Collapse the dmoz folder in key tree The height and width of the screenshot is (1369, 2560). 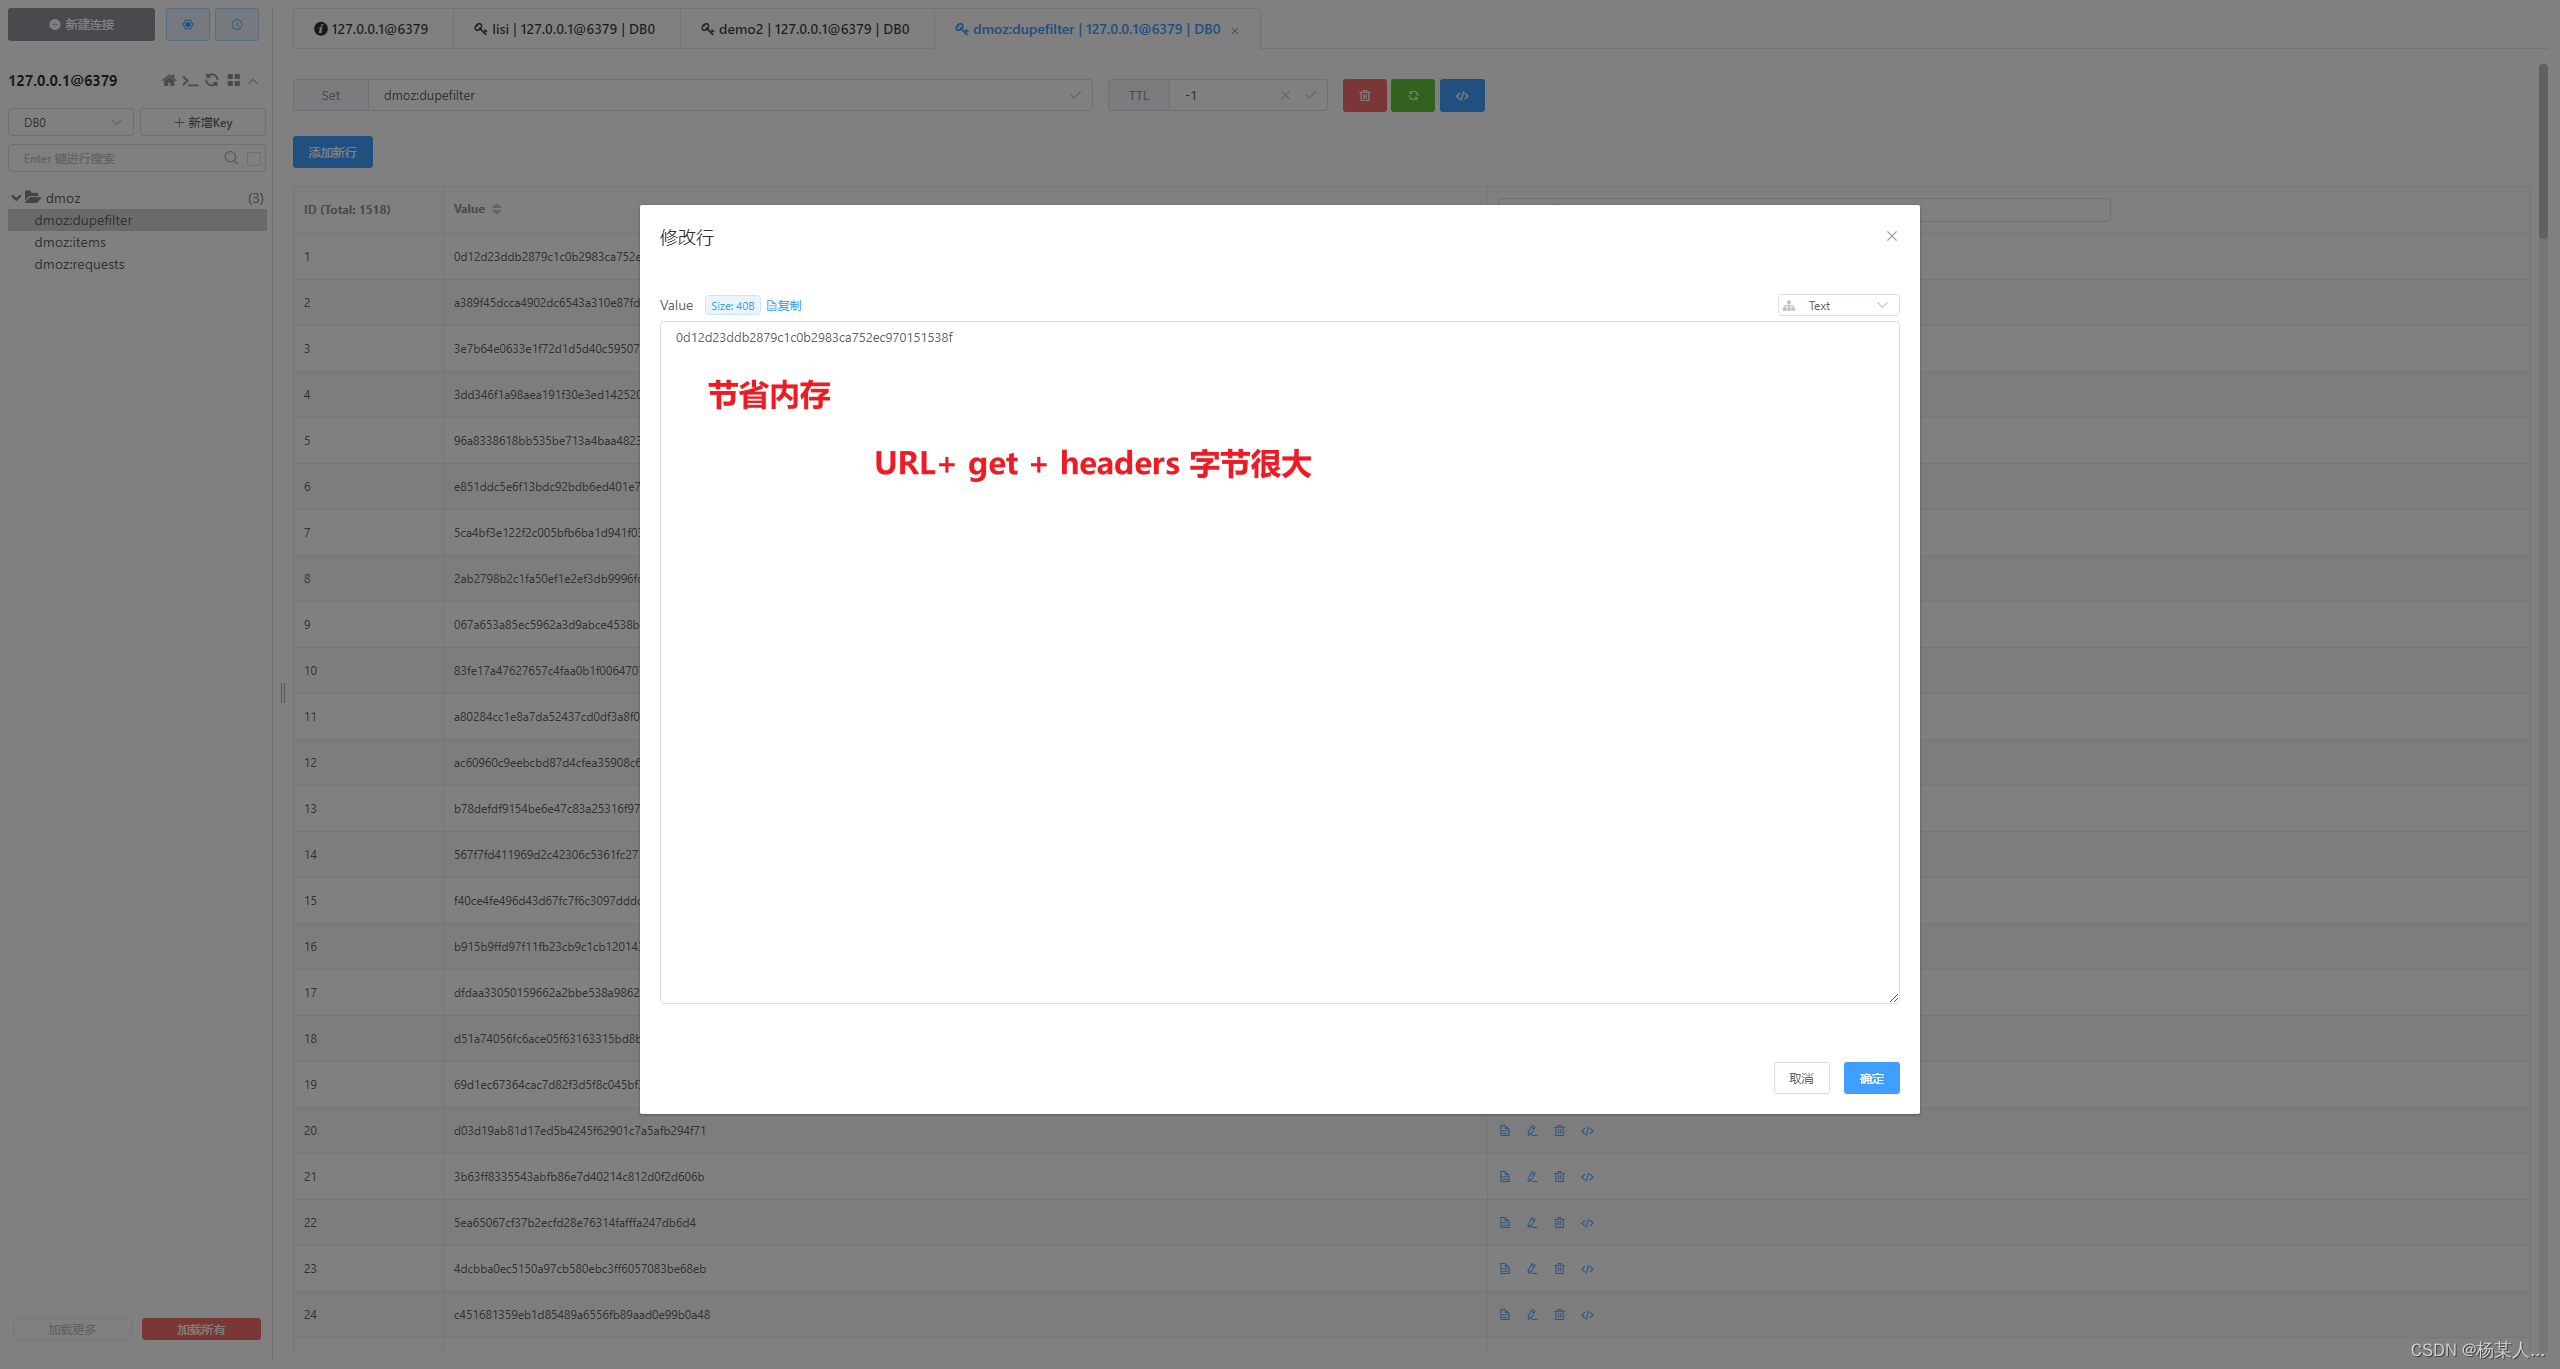click(16, 198)
